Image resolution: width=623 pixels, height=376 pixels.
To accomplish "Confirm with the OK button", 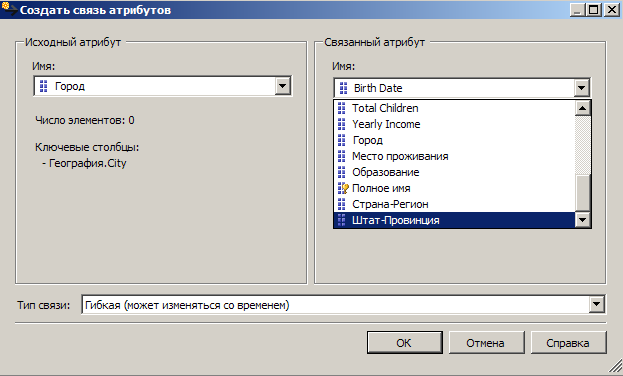I will pyautogui.click(x=404, y=343).
